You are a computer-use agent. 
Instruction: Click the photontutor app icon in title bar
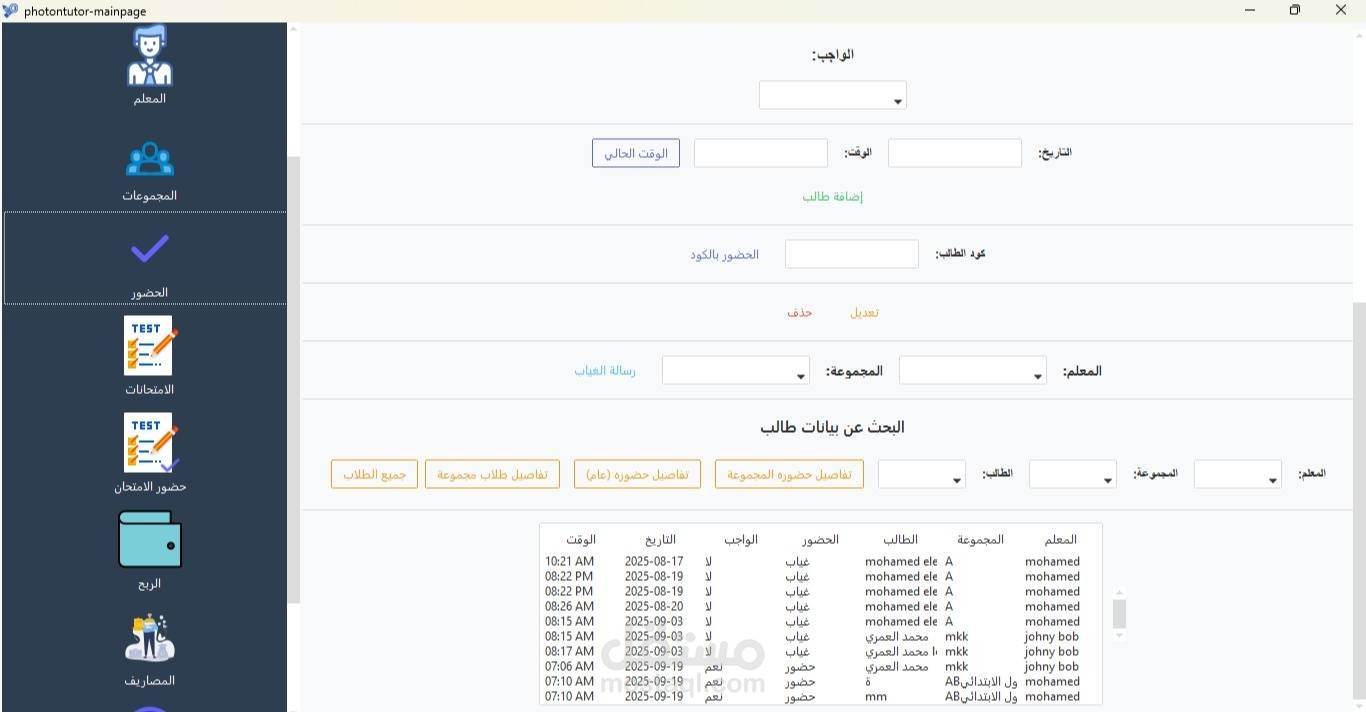10,10
